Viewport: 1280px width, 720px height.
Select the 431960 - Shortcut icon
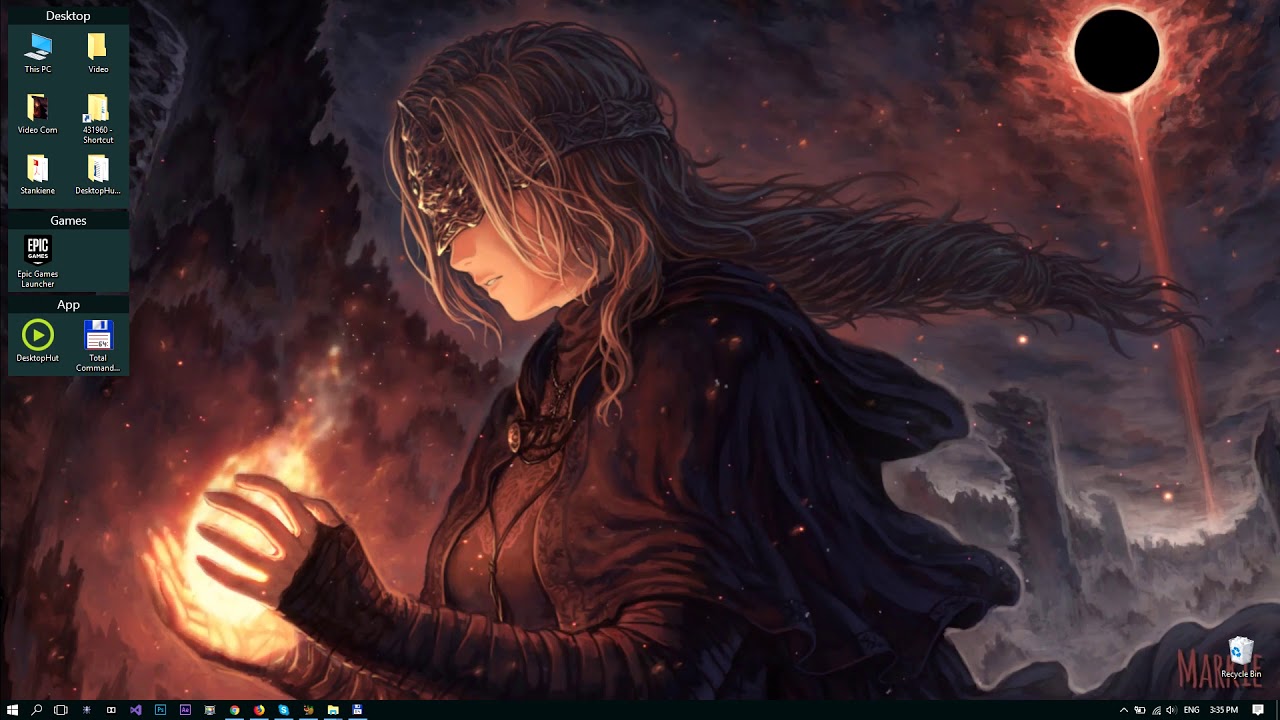(x=98, y=119)
